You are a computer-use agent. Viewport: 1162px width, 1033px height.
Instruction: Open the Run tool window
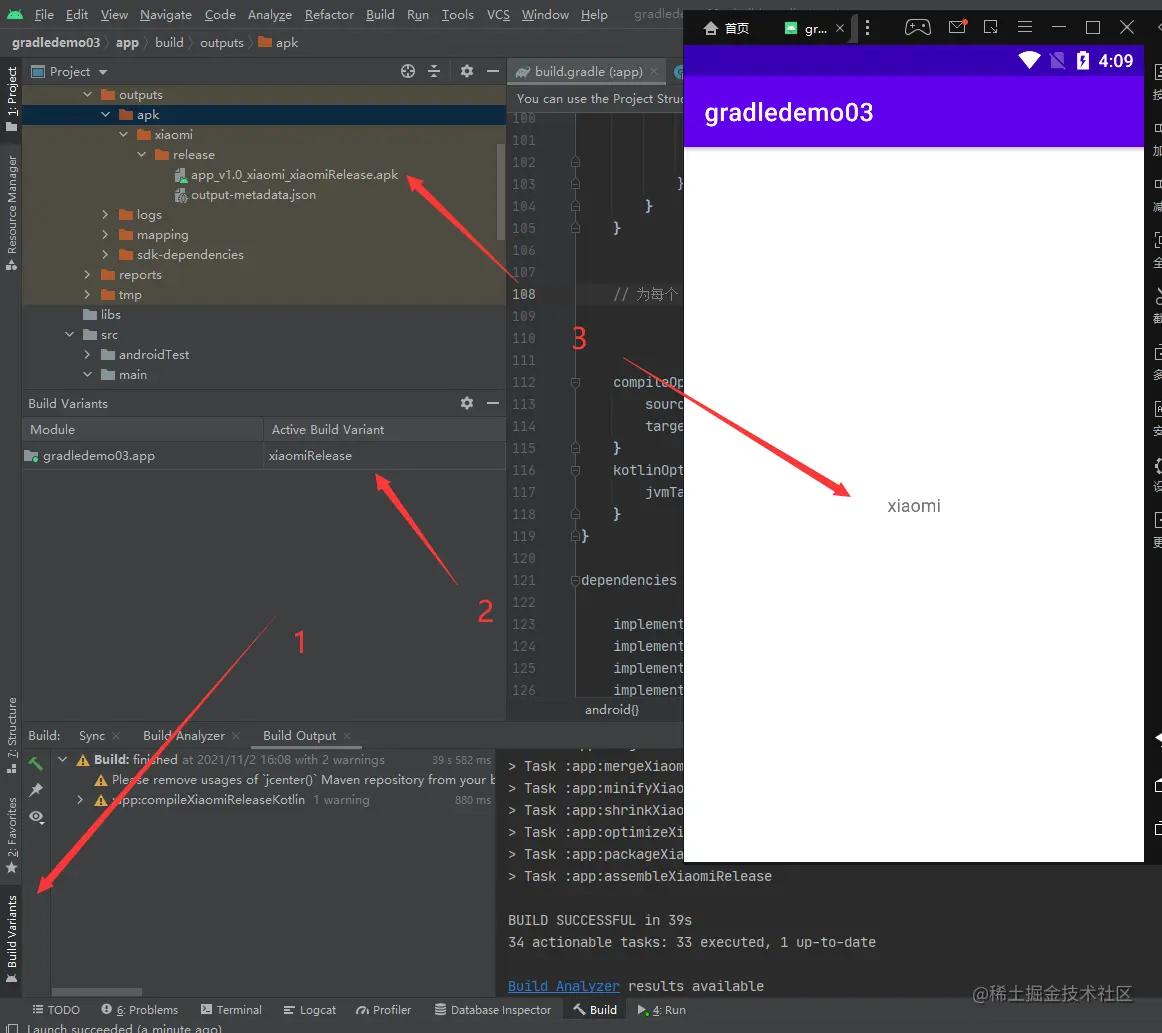[662, 1010]
